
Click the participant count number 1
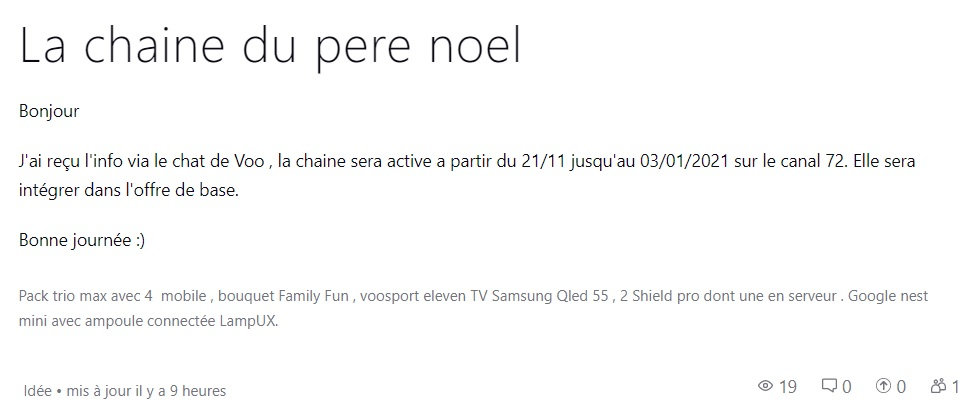(955, 386)
